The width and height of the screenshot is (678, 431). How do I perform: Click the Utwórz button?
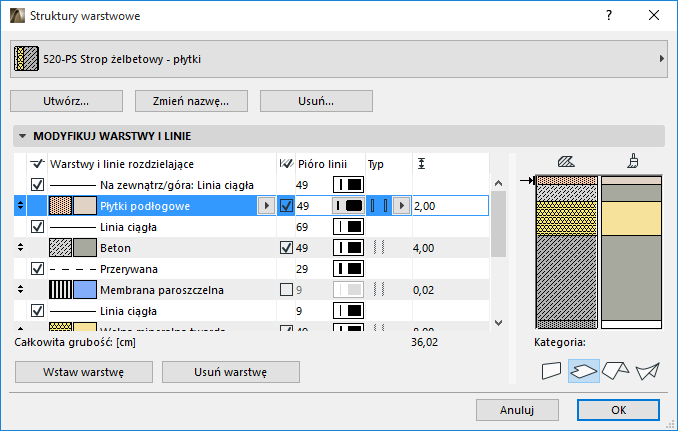pos(66,101)
